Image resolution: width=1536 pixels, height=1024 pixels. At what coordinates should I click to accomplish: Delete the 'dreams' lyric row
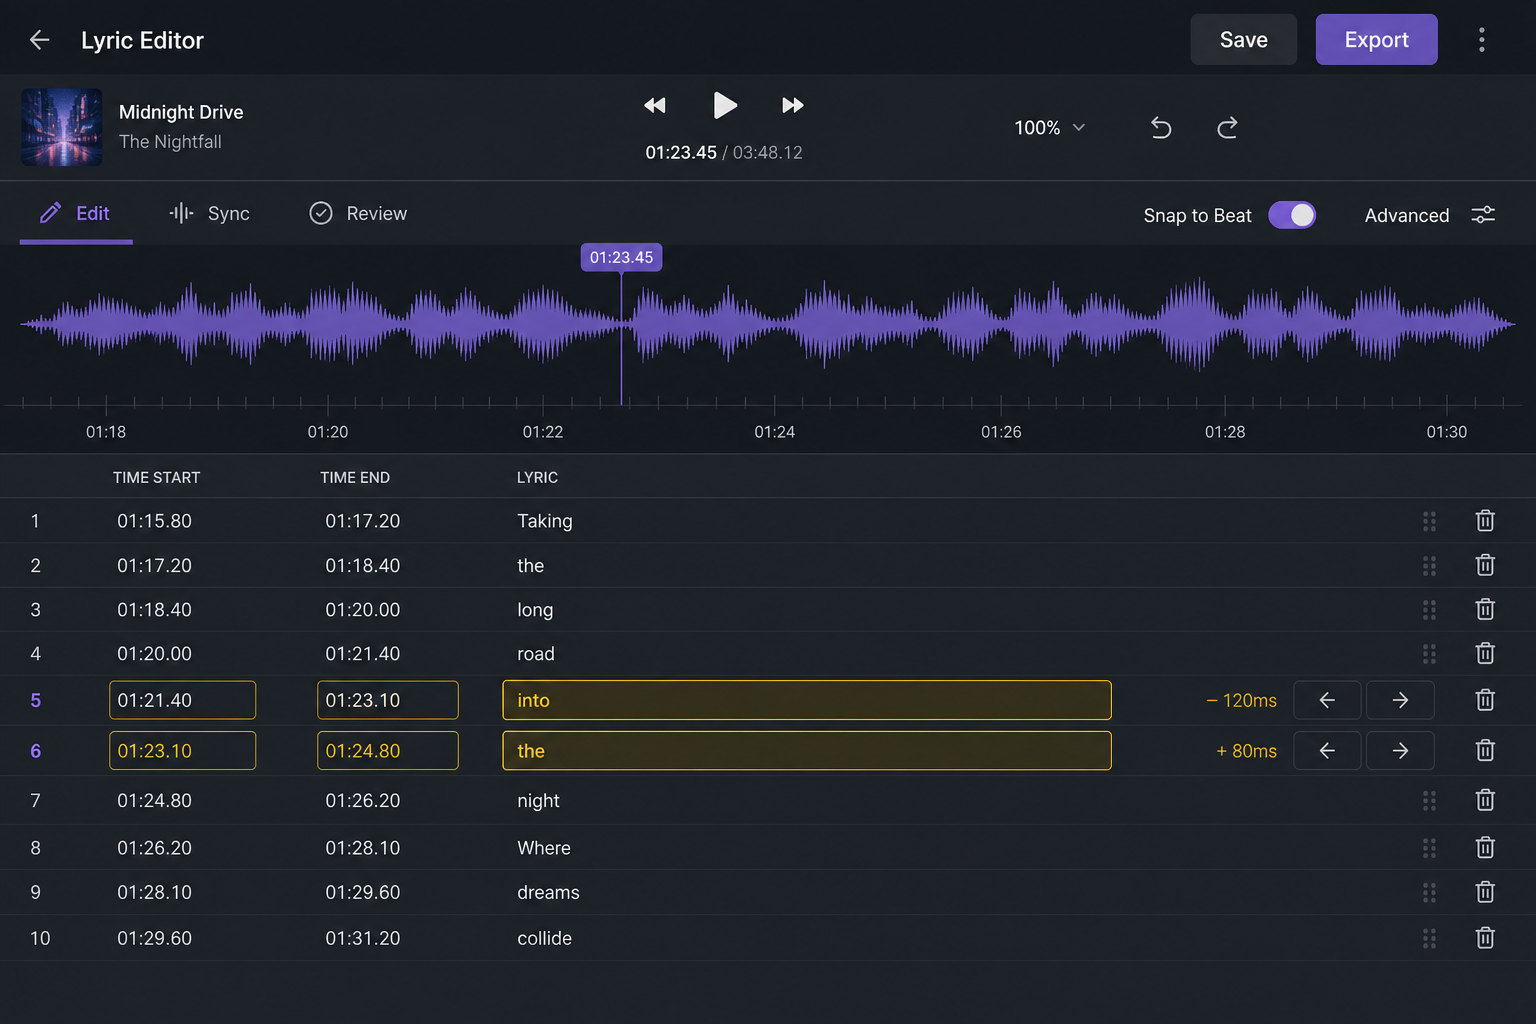(x=1485, y=892)
